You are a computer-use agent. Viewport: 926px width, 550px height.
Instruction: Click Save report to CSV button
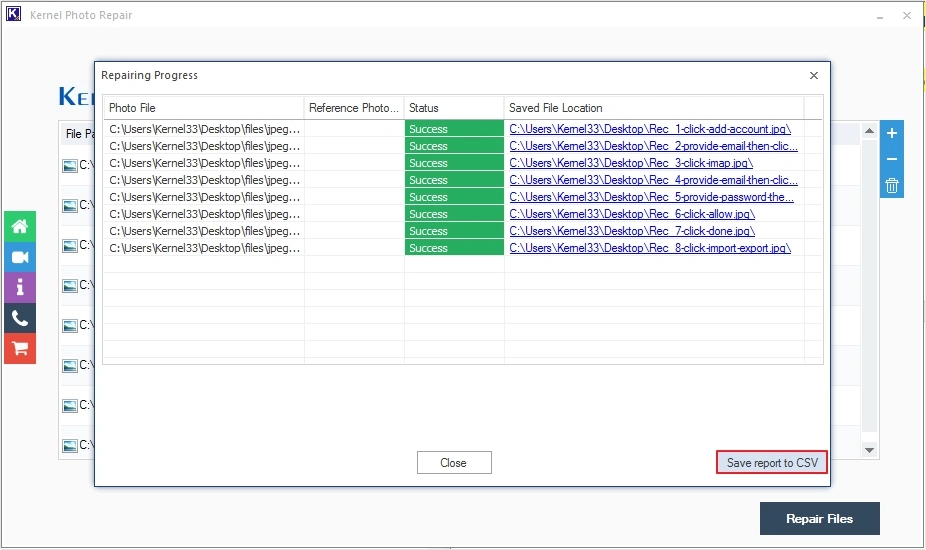tap(771, 463)
